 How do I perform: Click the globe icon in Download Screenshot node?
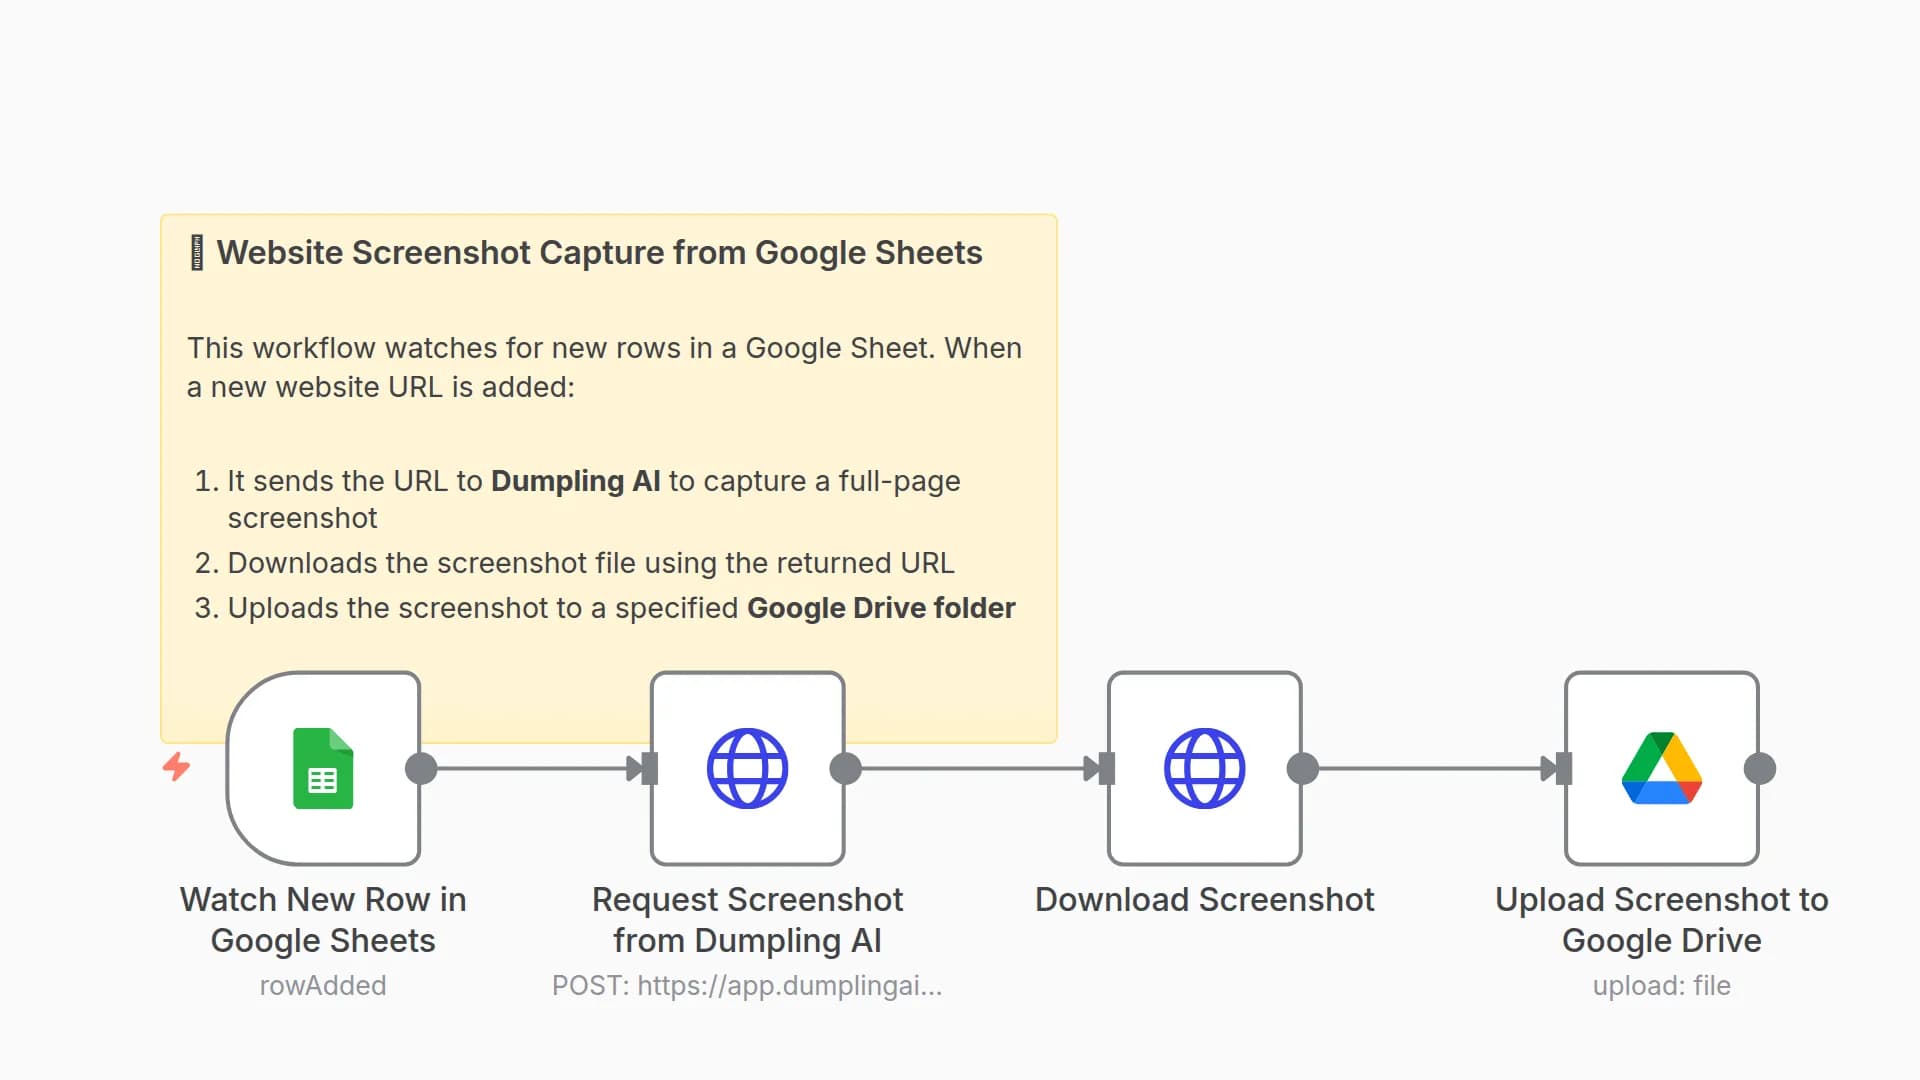tap(1204, 768)
